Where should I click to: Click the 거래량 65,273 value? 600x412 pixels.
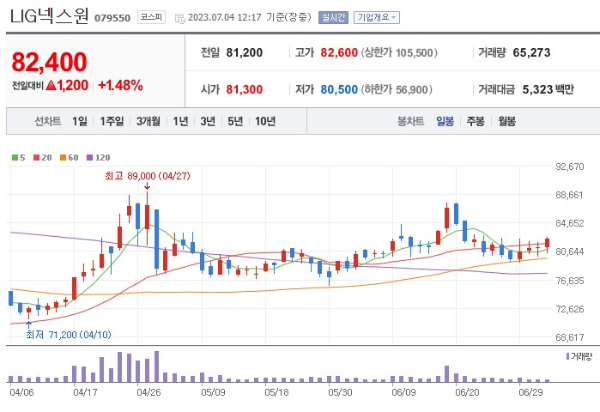tap(532, 53)
